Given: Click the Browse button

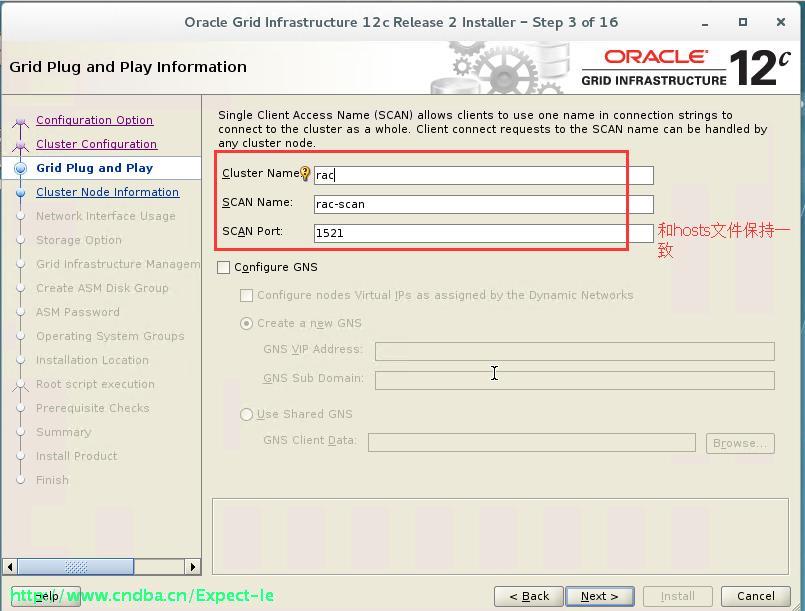Looking at the screenshot, I should [740, 443].
